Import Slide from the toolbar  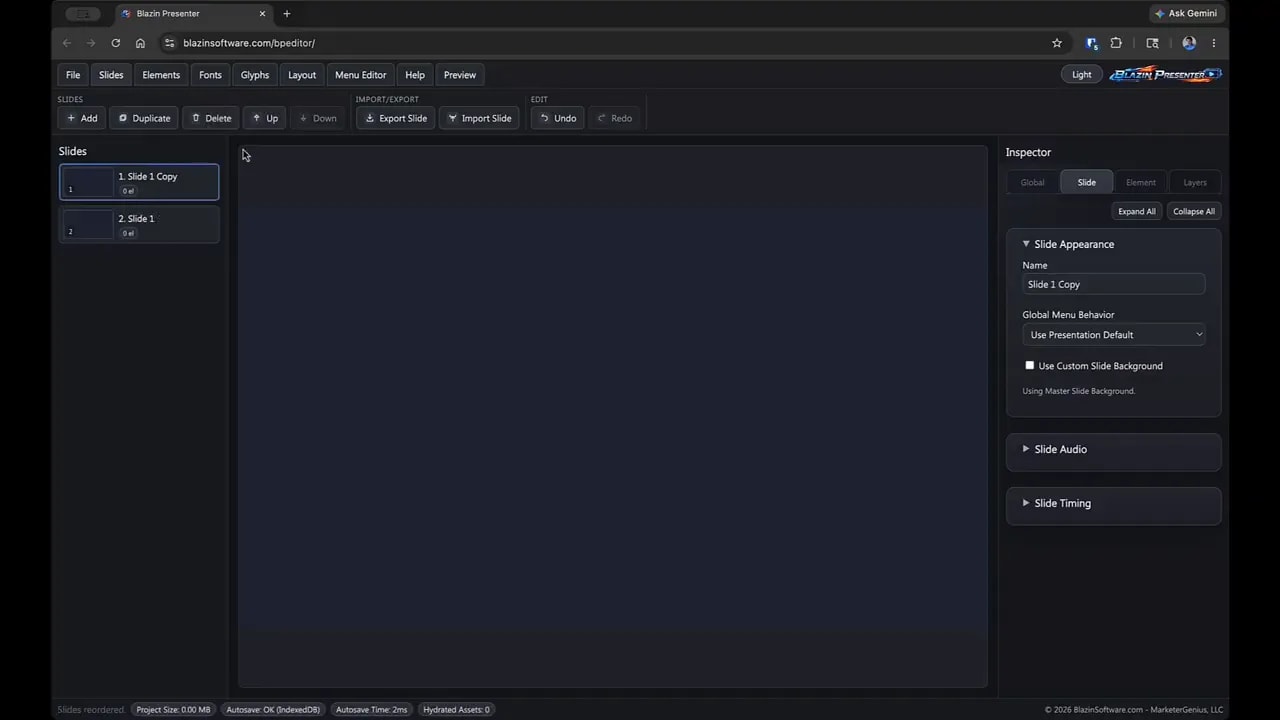coord(479,118)
